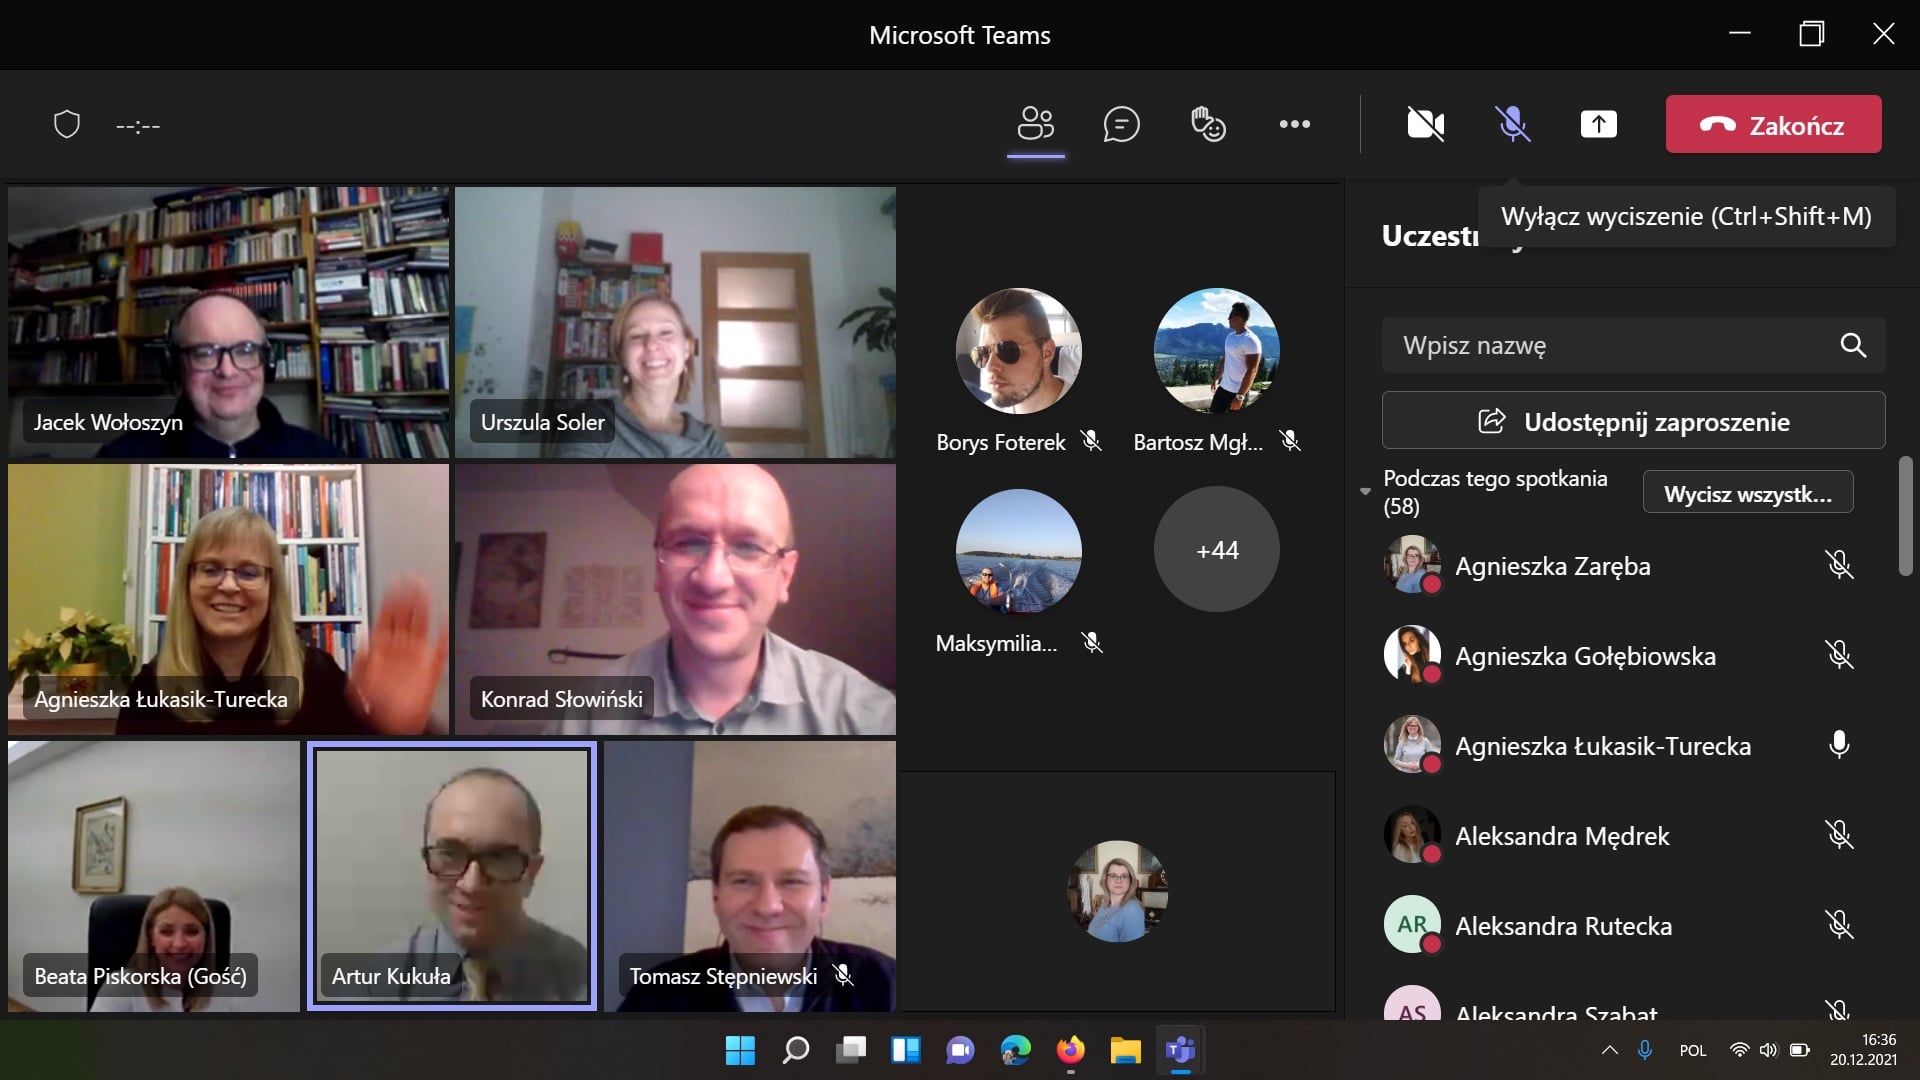Click the +44 more participants circle
The width and height of the screenshot is (1920, 1080).
(1216, 550)
